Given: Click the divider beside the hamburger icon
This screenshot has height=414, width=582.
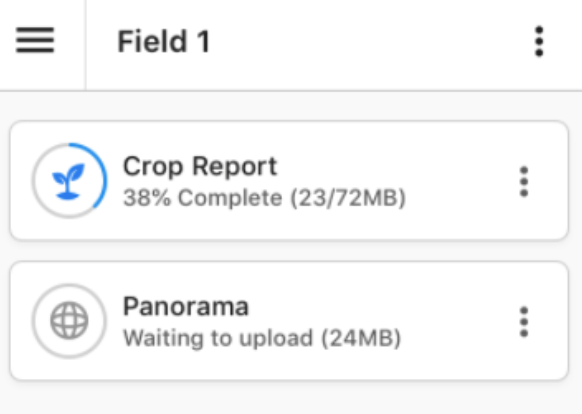Looking at the screenshot, I should [86, 45].
